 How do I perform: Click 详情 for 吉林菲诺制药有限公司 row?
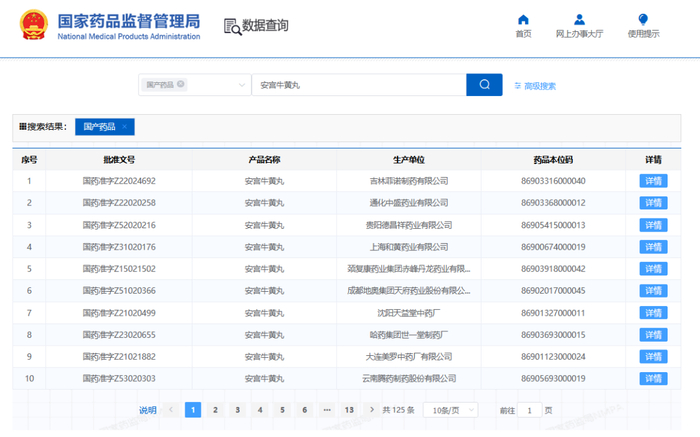click(653, 181)
